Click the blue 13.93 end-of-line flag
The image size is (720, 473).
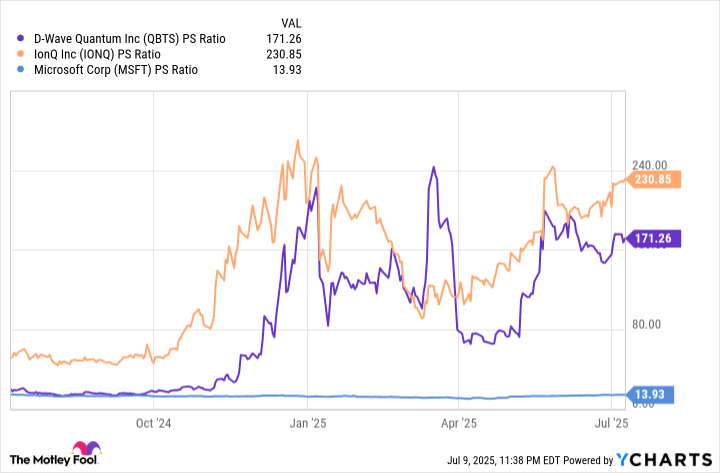(x=653, y=396)
